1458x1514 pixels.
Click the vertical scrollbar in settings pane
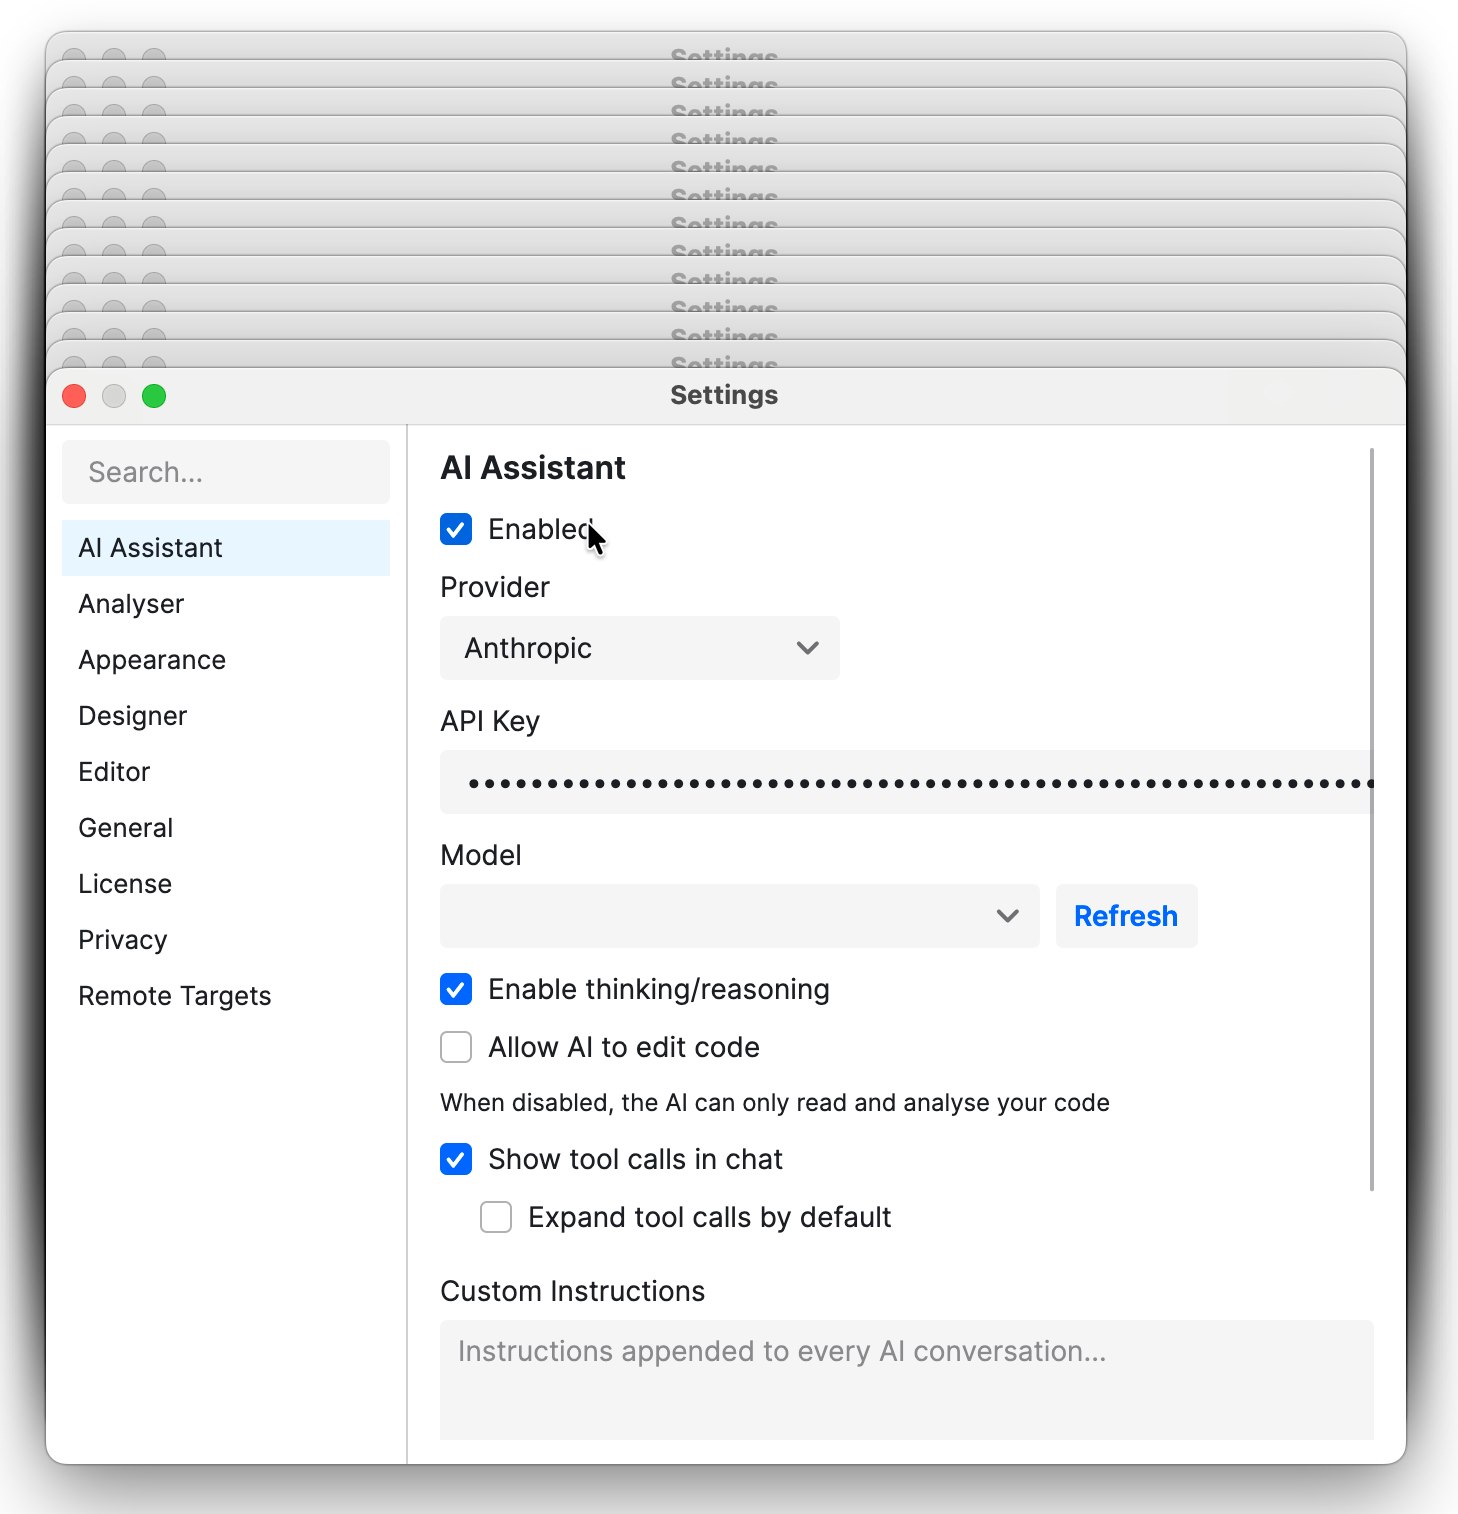[x=1372, y=820]
